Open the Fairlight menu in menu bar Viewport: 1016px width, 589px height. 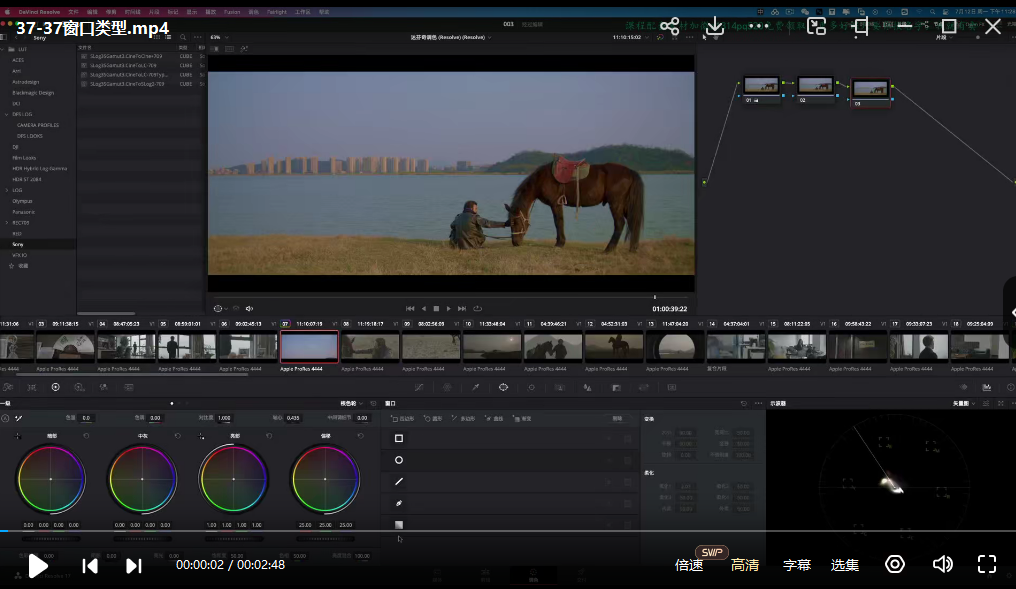tap(277, 12)
